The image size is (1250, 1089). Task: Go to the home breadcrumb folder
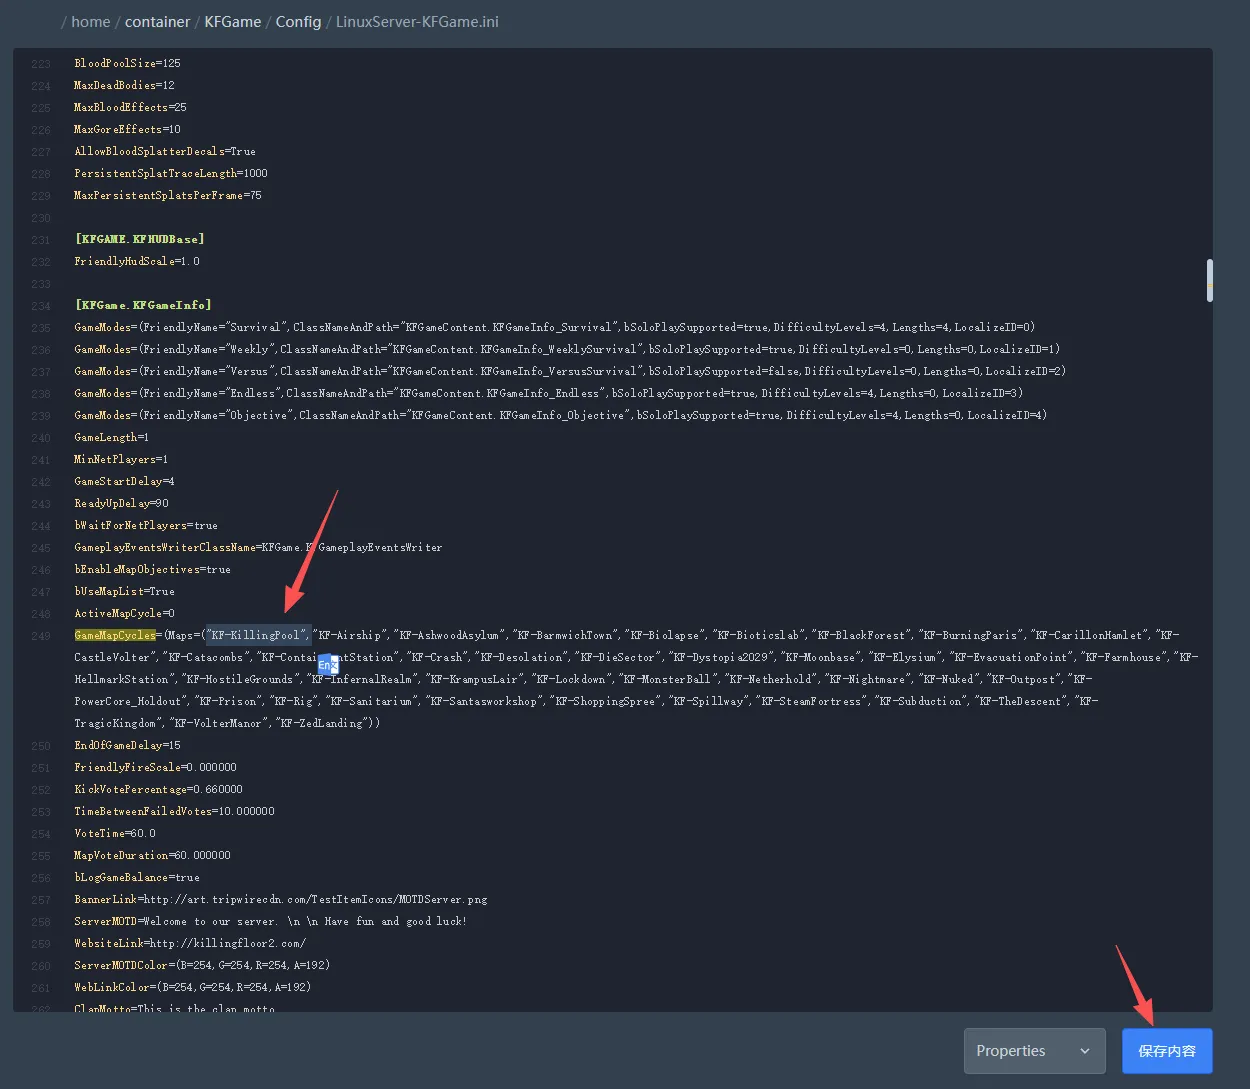click(91, 21)
